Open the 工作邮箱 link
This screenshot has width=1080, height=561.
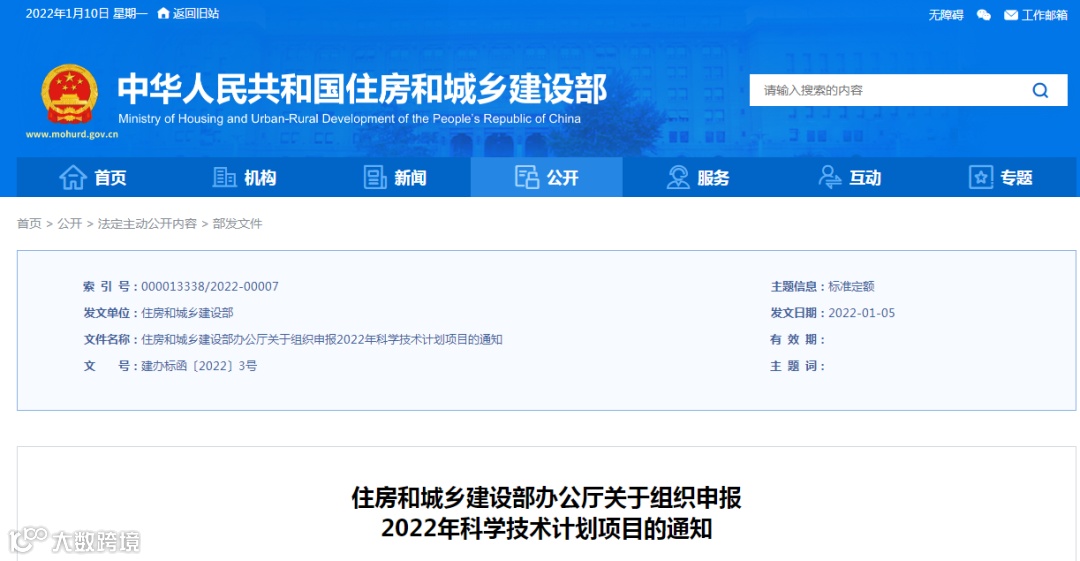(x=1044, y=14)
